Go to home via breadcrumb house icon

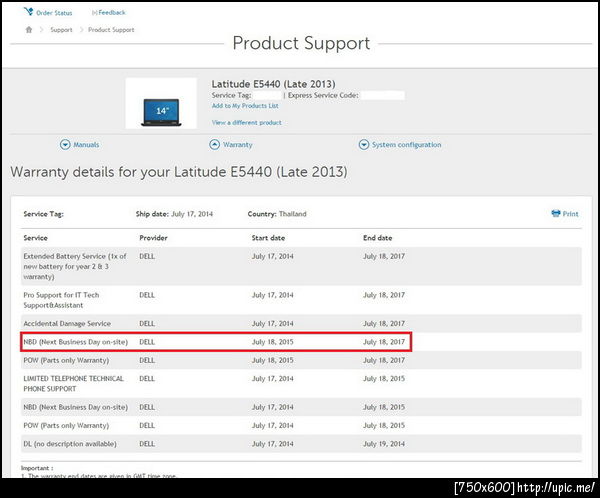[x=29, y=29]
